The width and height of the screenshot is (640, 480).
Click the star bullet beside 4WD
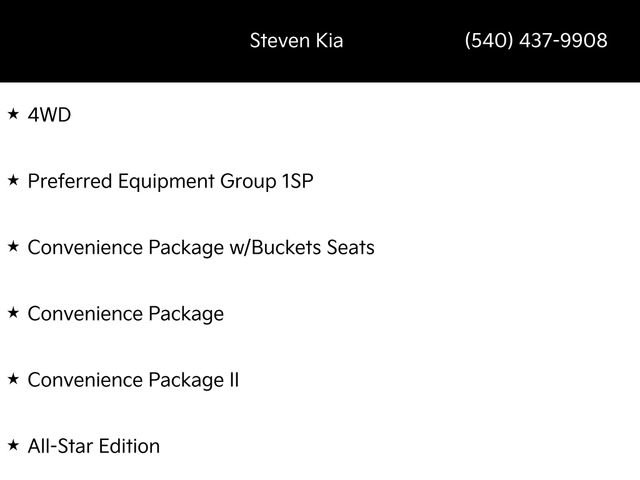[x=13, y=115]
